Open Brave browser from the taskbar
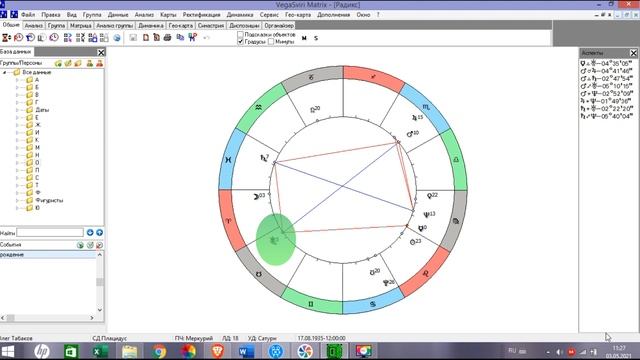The width and height of the screenshot is (640, 360). coord(217,351)
